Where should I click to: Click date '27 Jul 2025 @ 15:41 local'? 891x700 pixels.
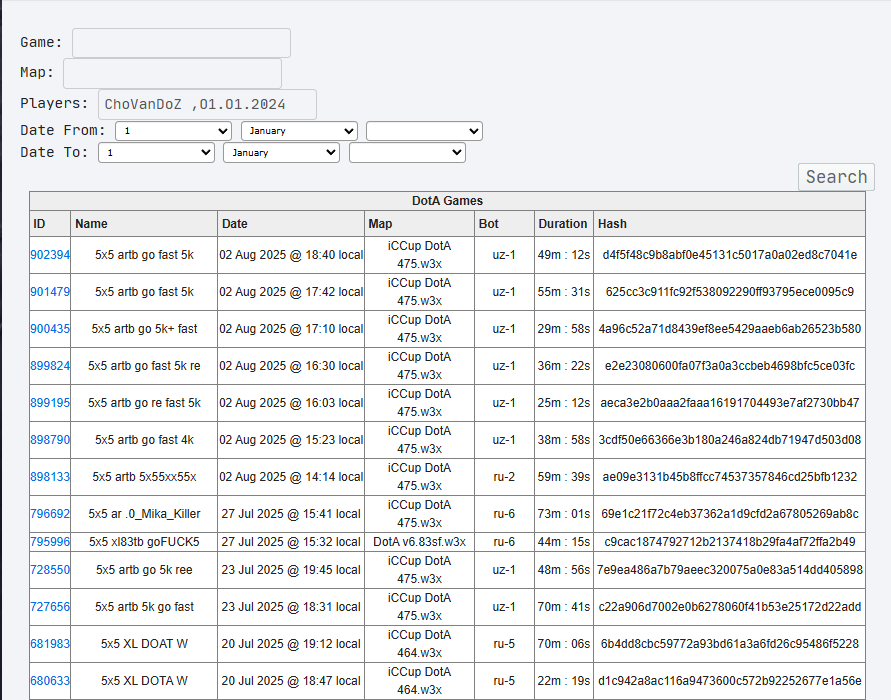pyautogui.click(x=291, y=513)
